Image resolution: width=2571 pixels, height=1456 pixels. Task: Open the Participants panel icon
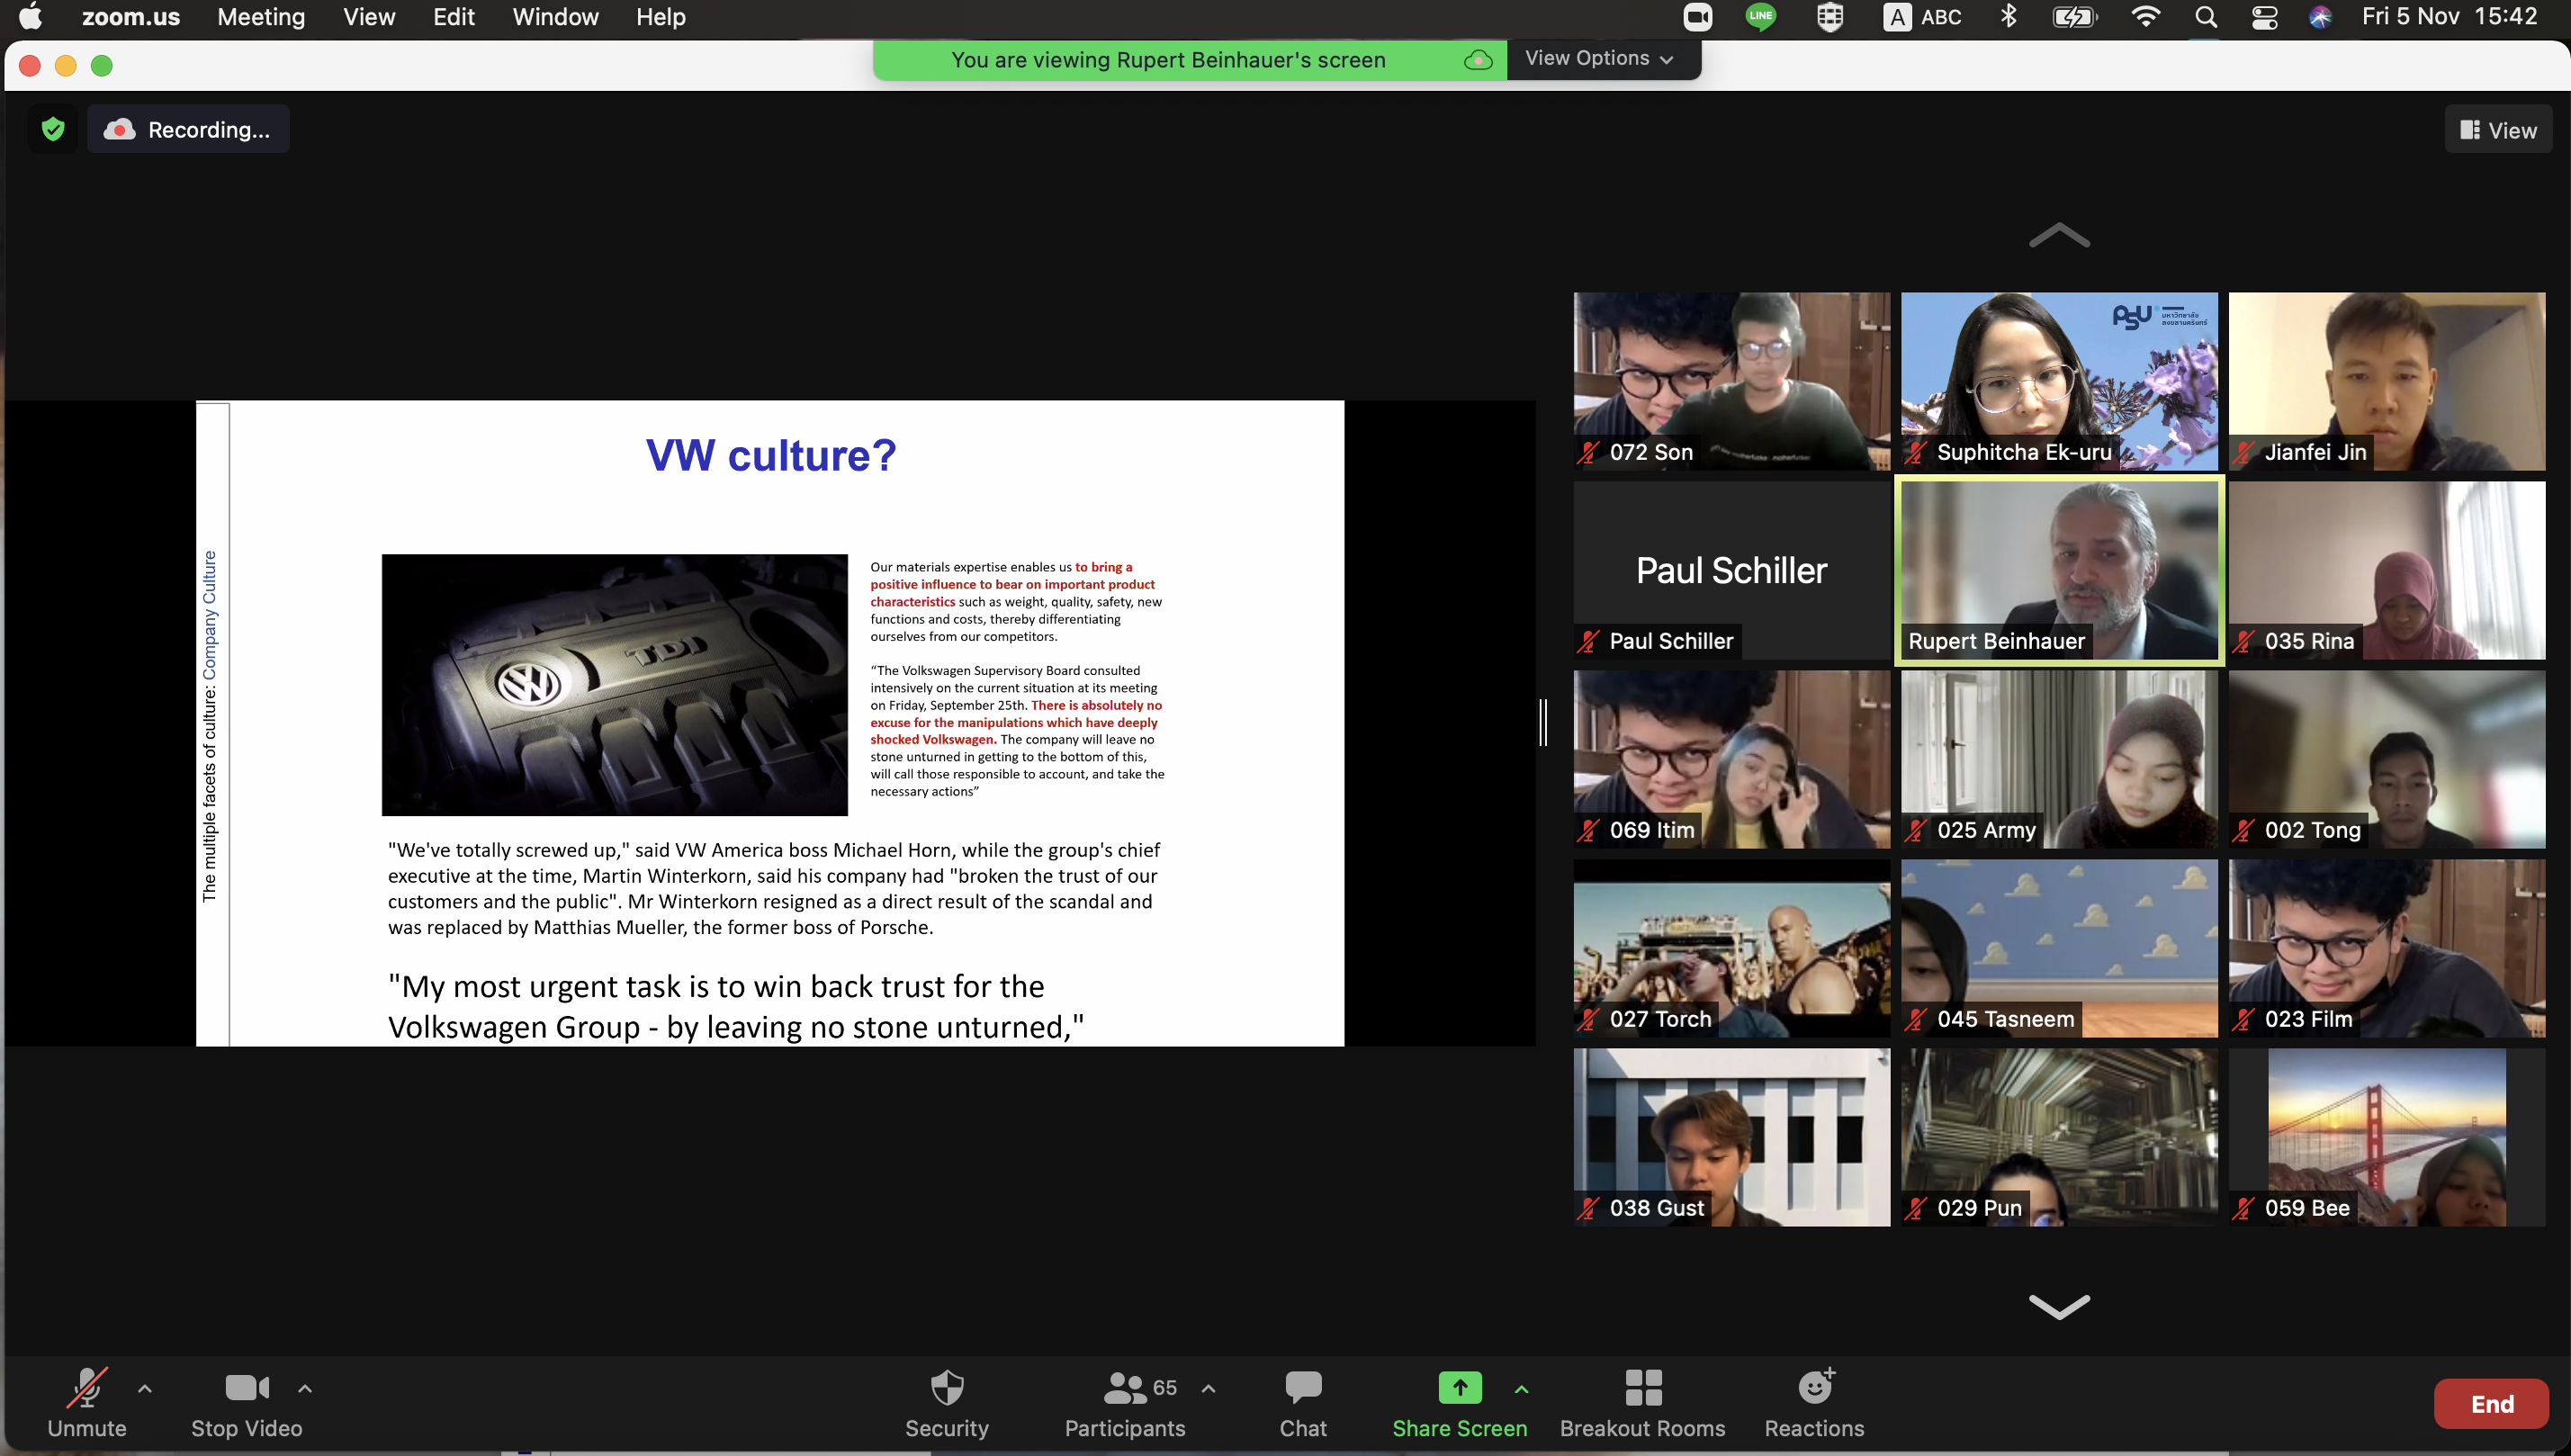[1124, 1388]
